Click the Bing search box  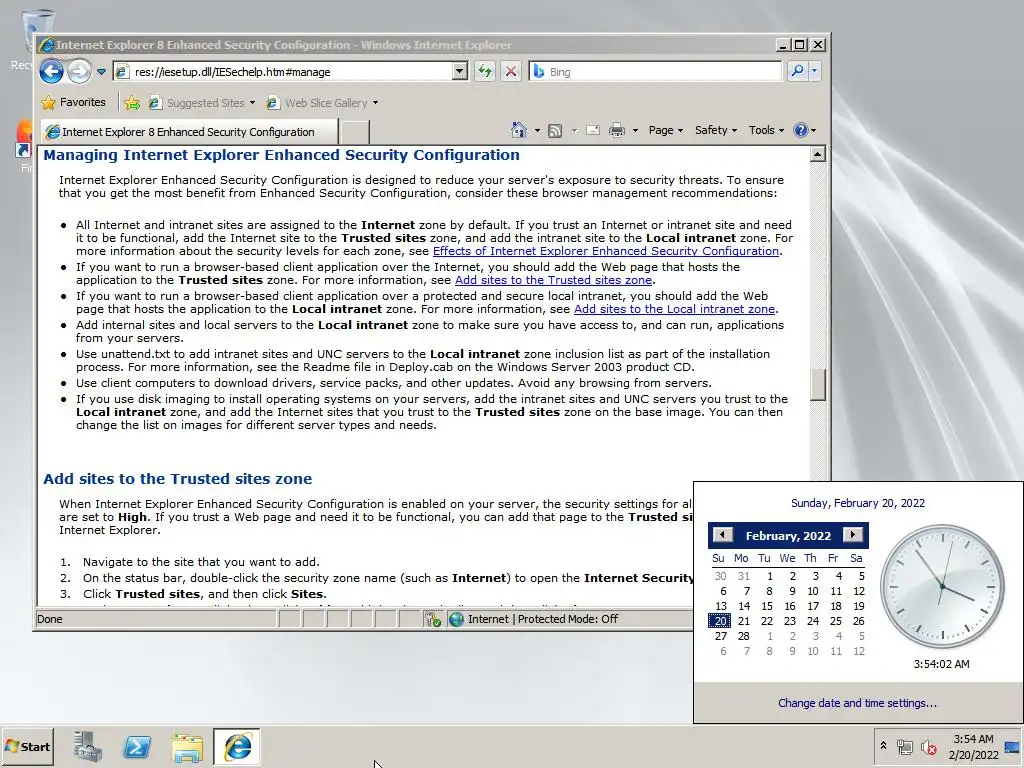pyautogui.click(x=655, y=72)
